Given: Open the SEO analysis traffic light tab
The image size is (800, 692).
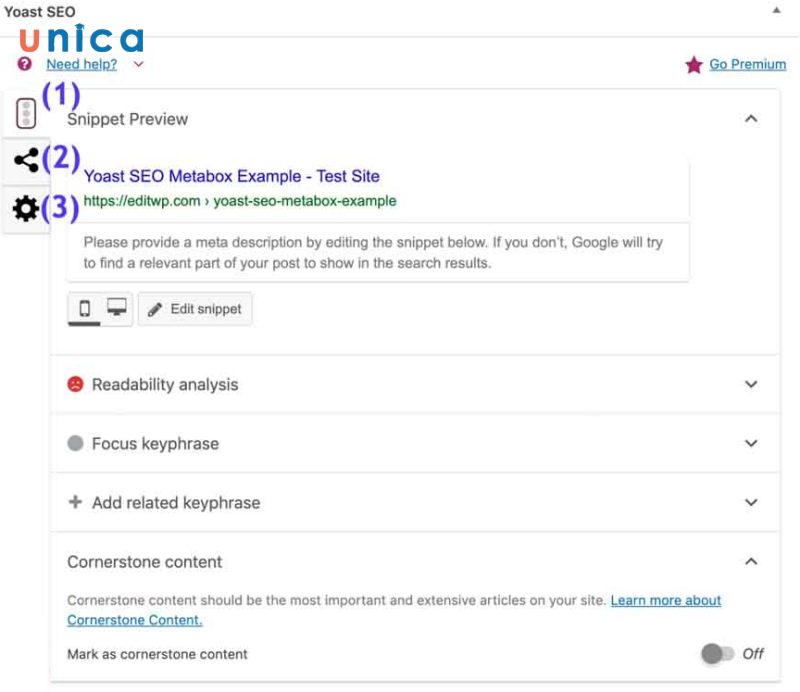Looking at the screenshot, I should (25, 111).
